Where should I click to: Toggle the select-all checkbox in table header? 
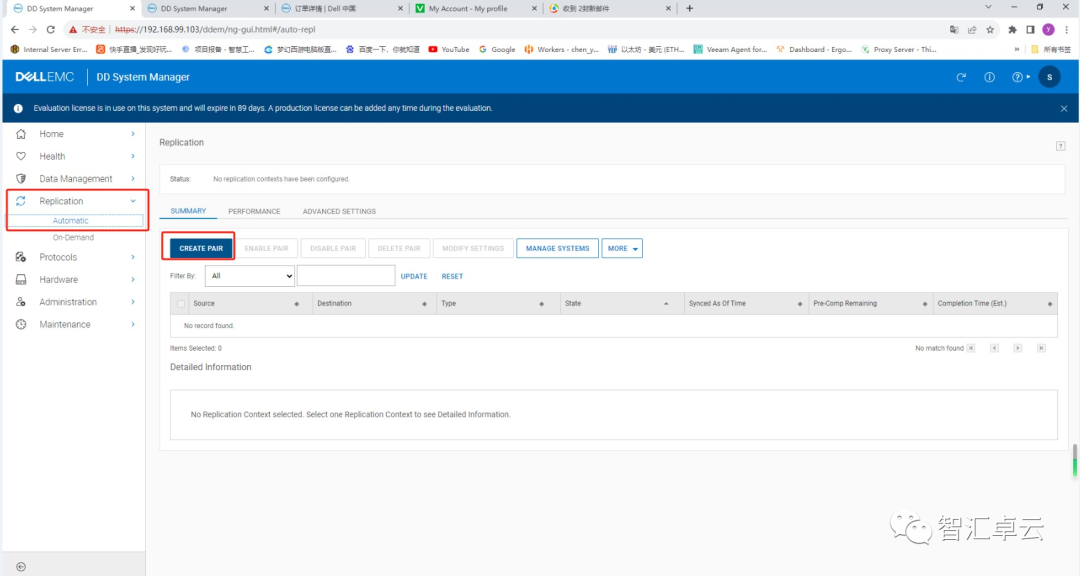point(180,303)
